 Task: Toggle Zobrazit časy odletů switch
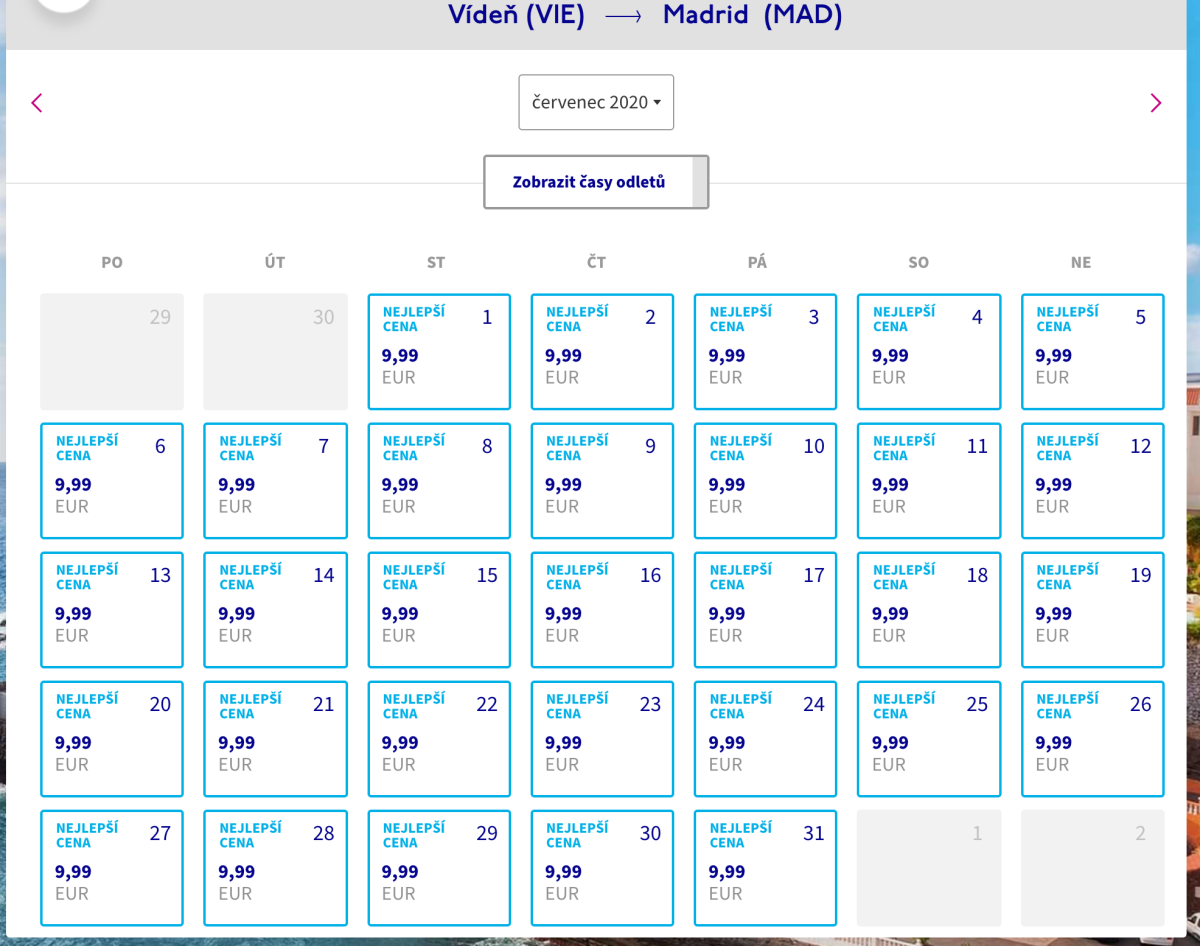pyautogui.click(x=596, y=182)
